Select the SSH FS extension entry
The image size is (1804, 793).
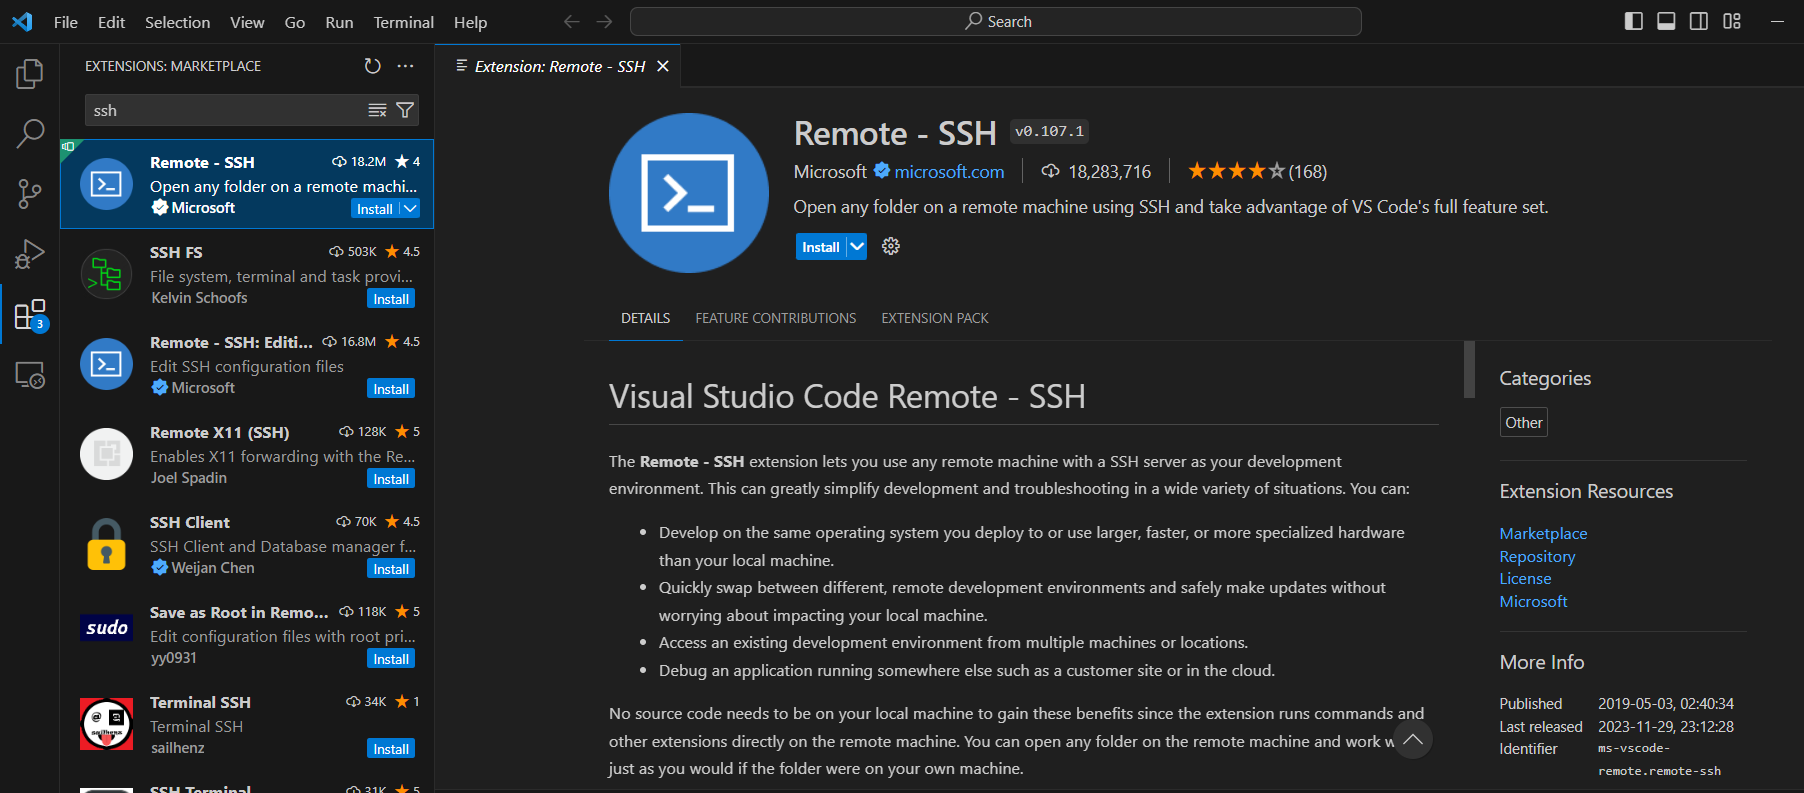click(247, 275)
